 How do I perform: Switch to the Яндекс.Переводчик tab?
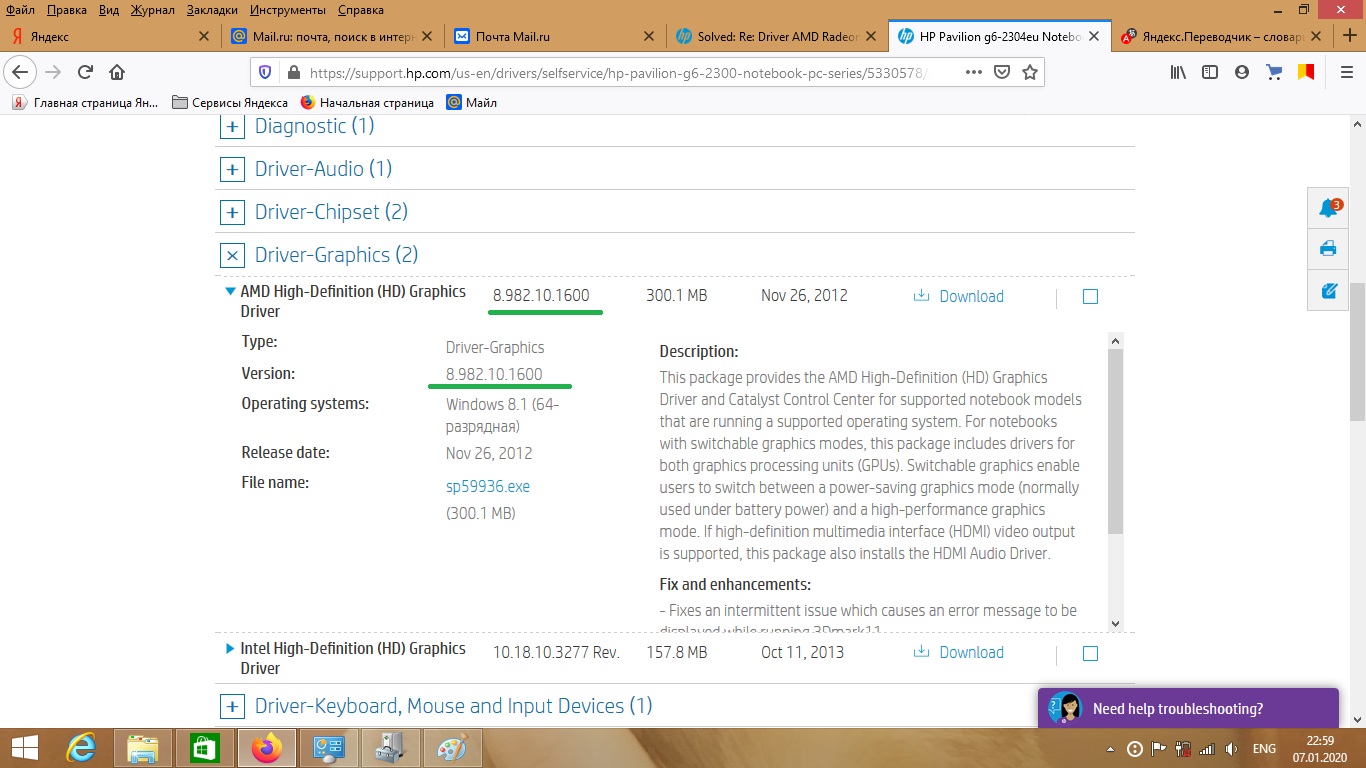pyautogui.click(x=1221, y=36)
